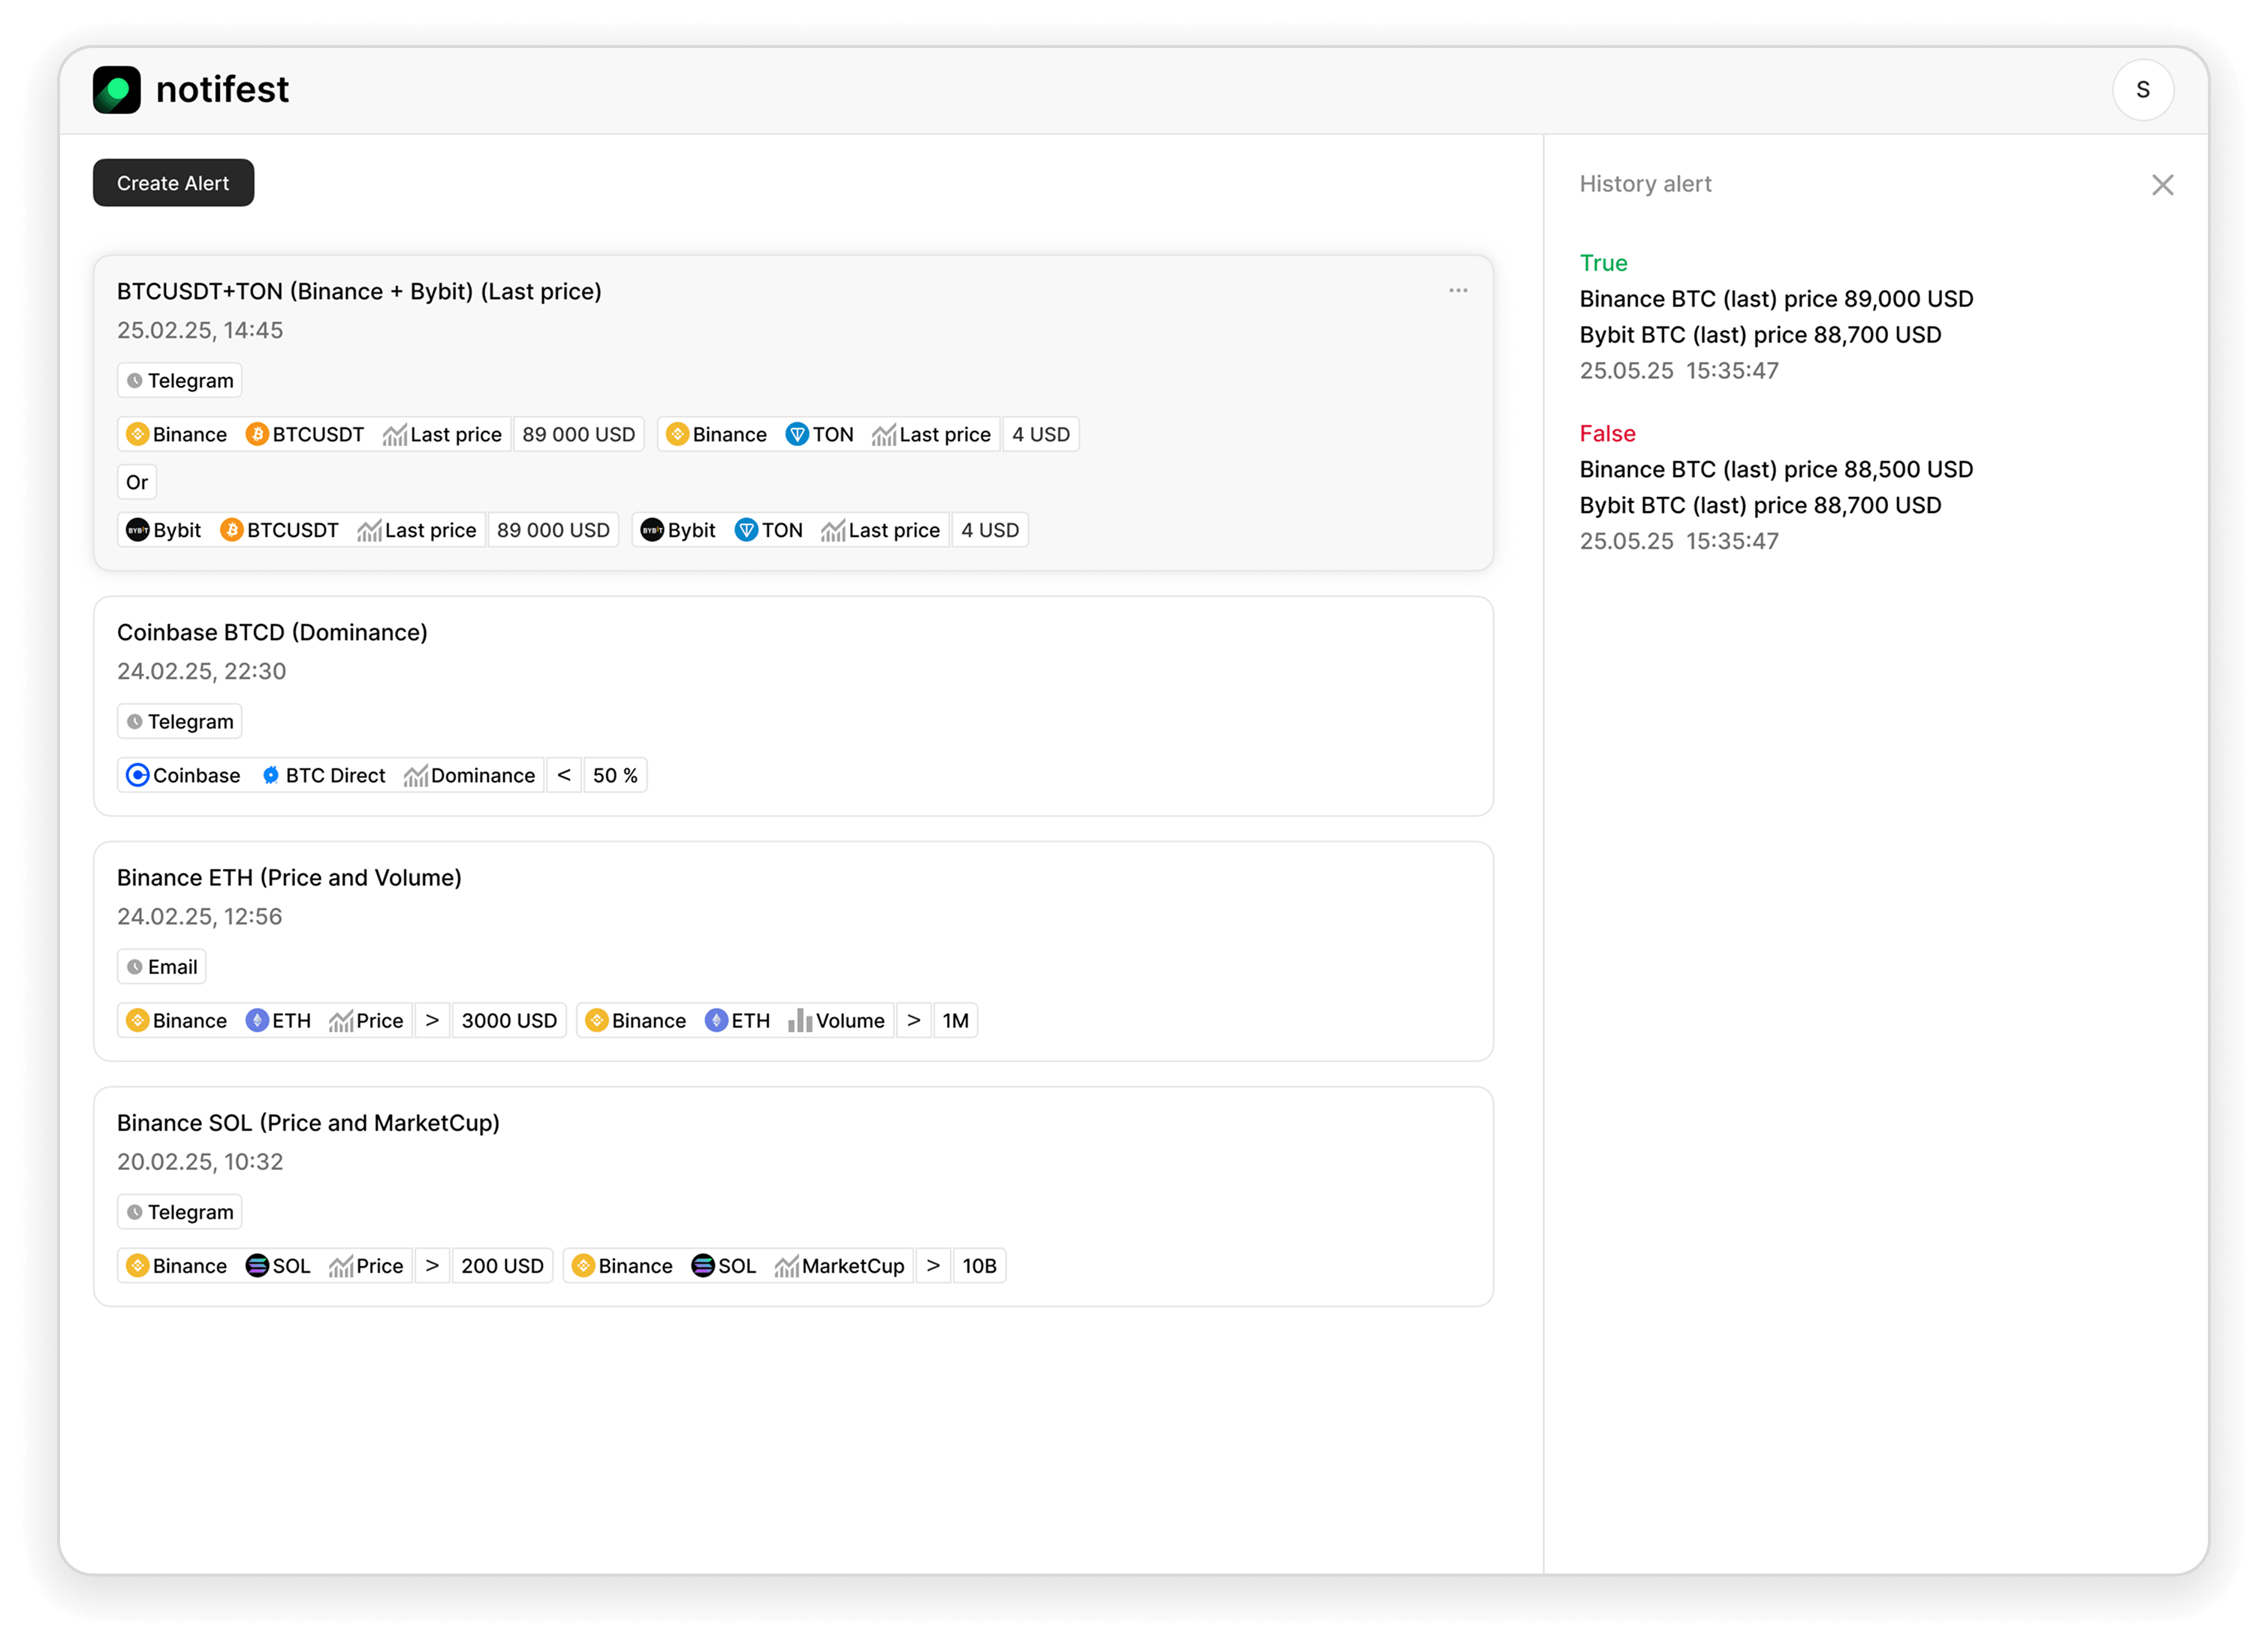Open the Coinbase BTCD (Dominance) alert title
The height and width of the screenshot is (1646, 2268).
(272, 632)
